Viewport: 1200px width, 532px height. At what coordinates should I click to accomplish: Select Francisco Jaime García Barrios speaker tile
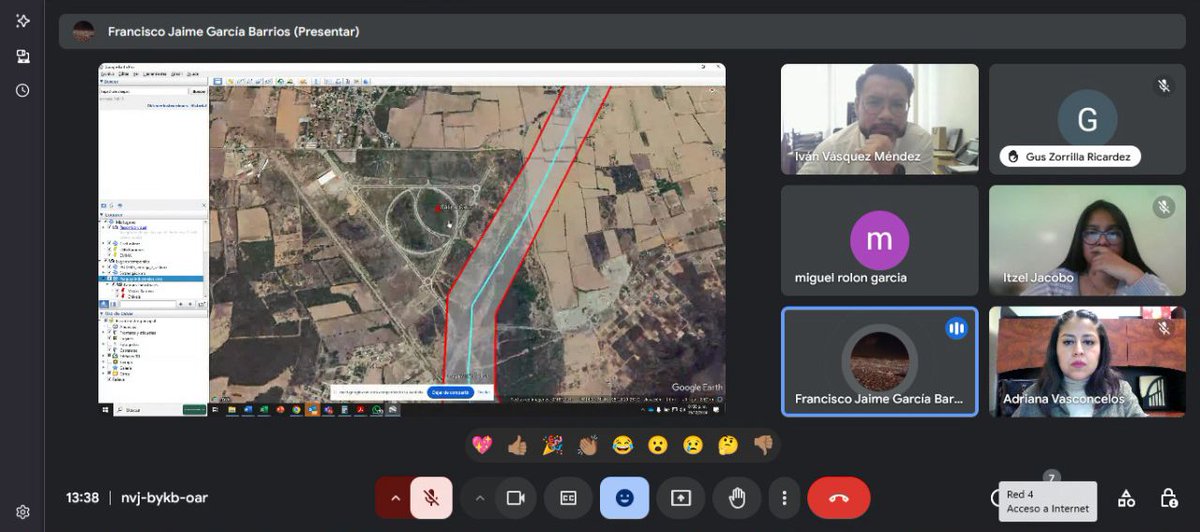[x=879, y=361]
